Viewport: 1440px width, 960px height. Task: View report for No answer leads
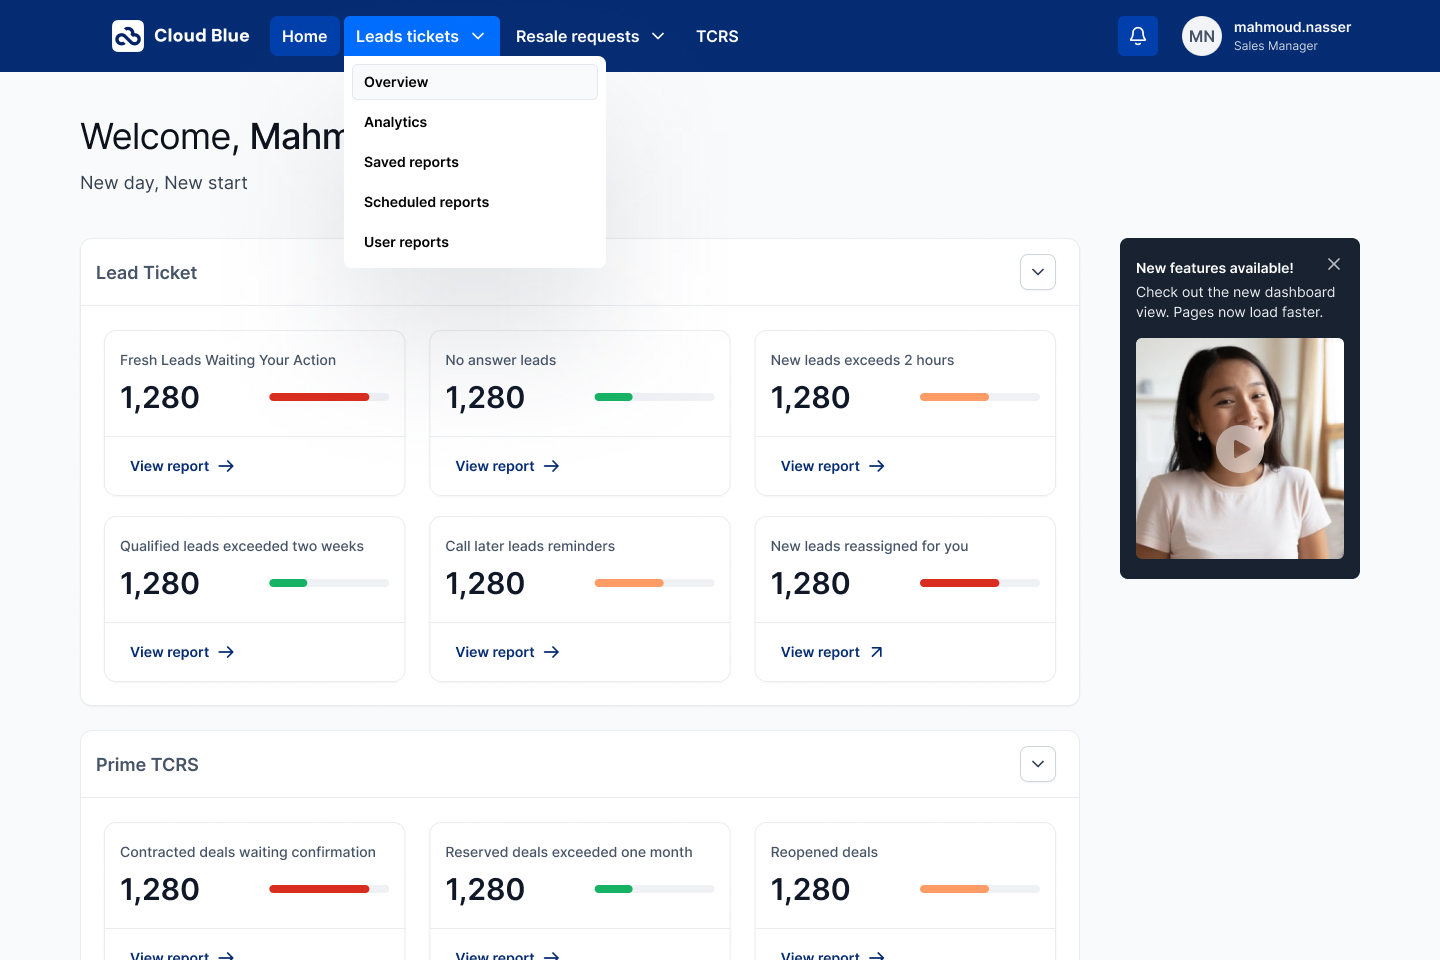(507, 466)
